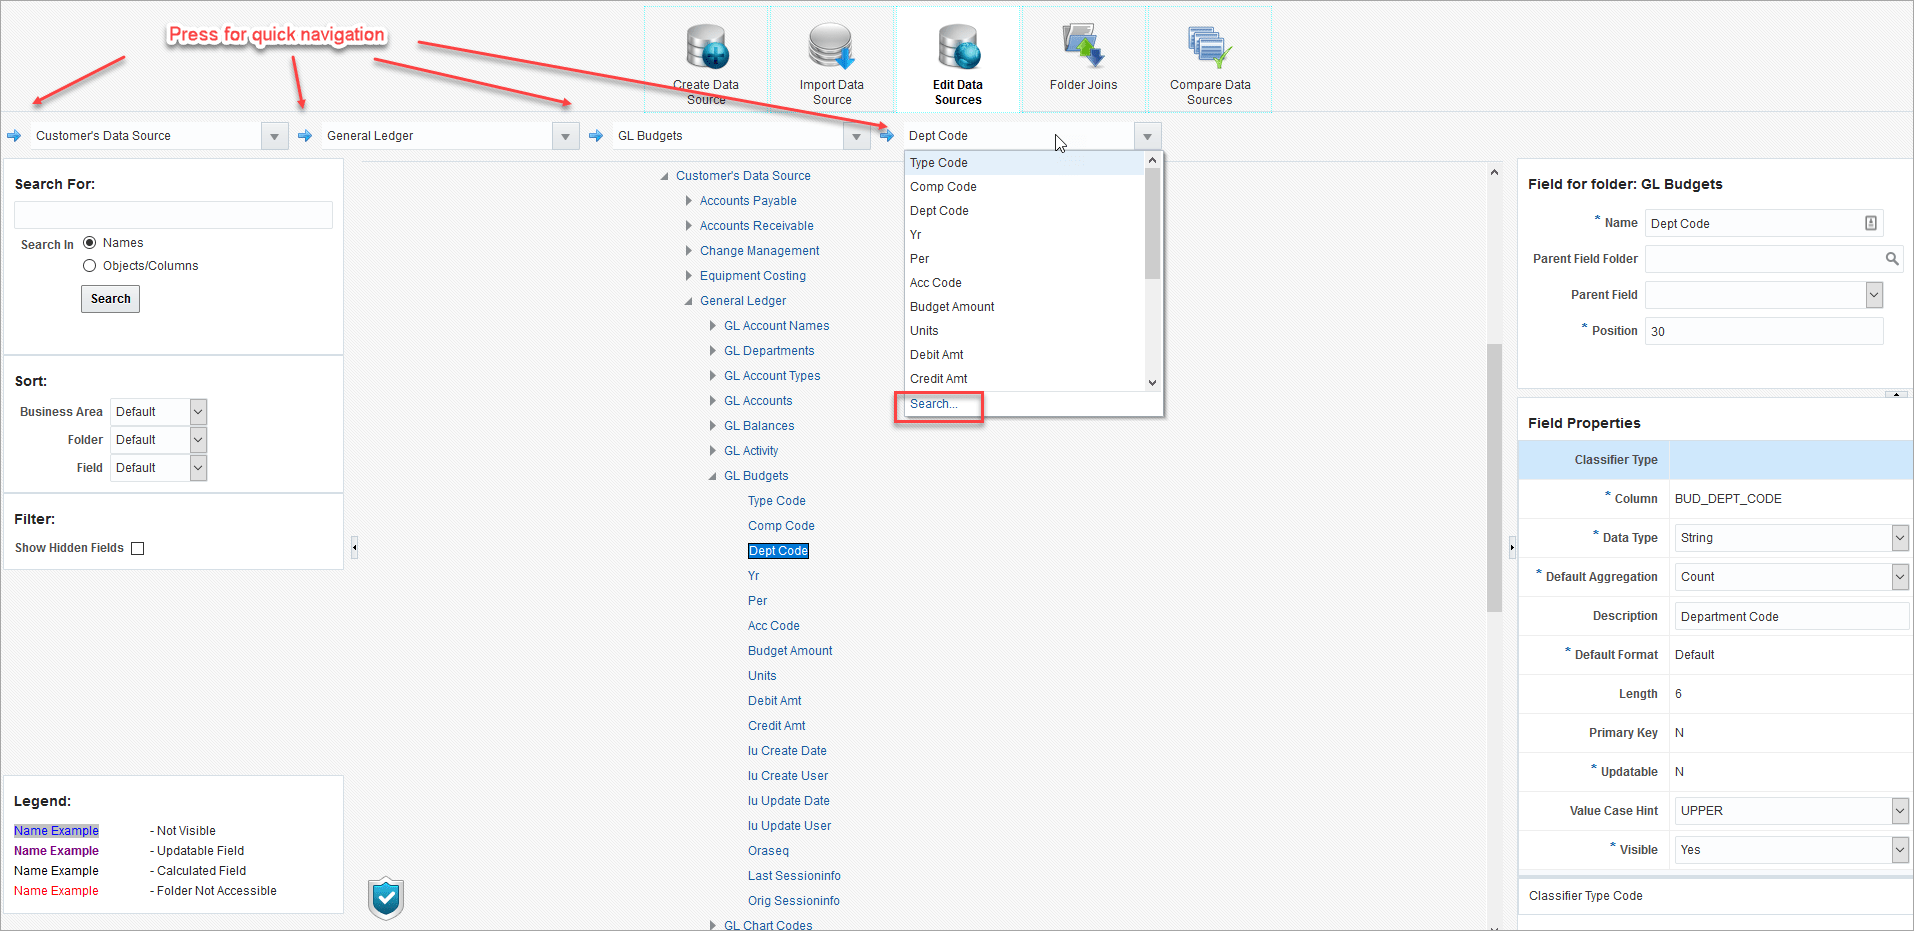Viewport: 1914px width, 931px height.
Task: Close the Dept Code dropdown arrow
Action: [1147, 136]
